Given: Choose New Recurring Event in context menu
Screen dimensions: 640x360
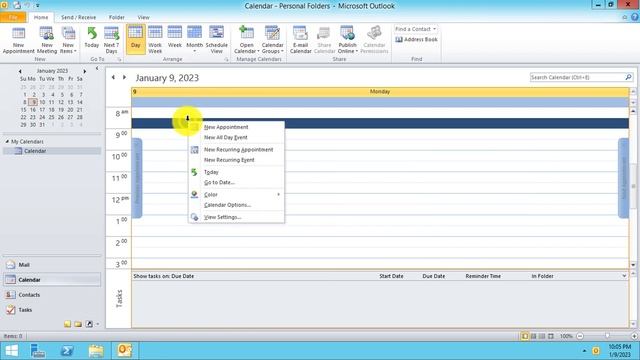Looking at the screenshot, I should tap(229, 160).
